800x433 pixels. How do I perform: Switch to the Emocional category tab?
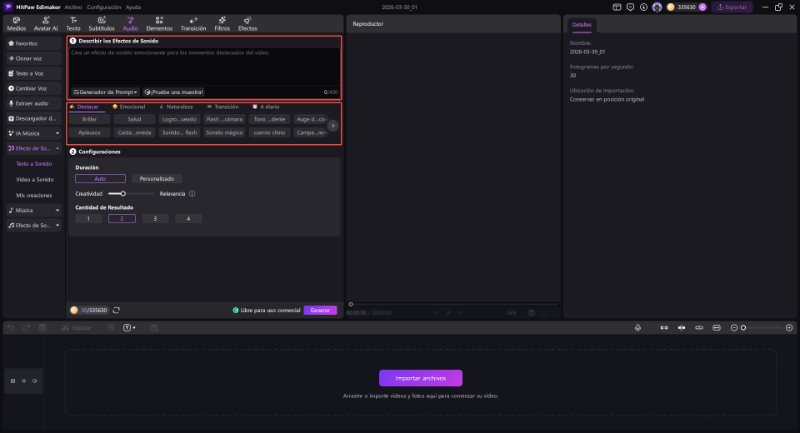point(129,107)
